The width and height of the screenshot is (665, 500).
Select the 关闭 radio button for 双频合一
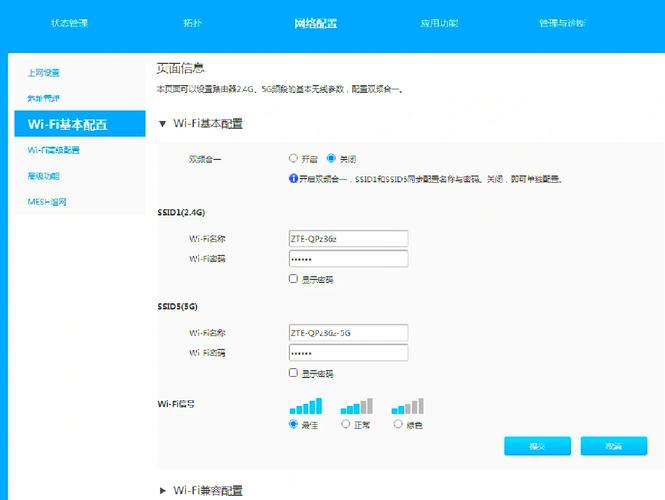pos(332,158)
